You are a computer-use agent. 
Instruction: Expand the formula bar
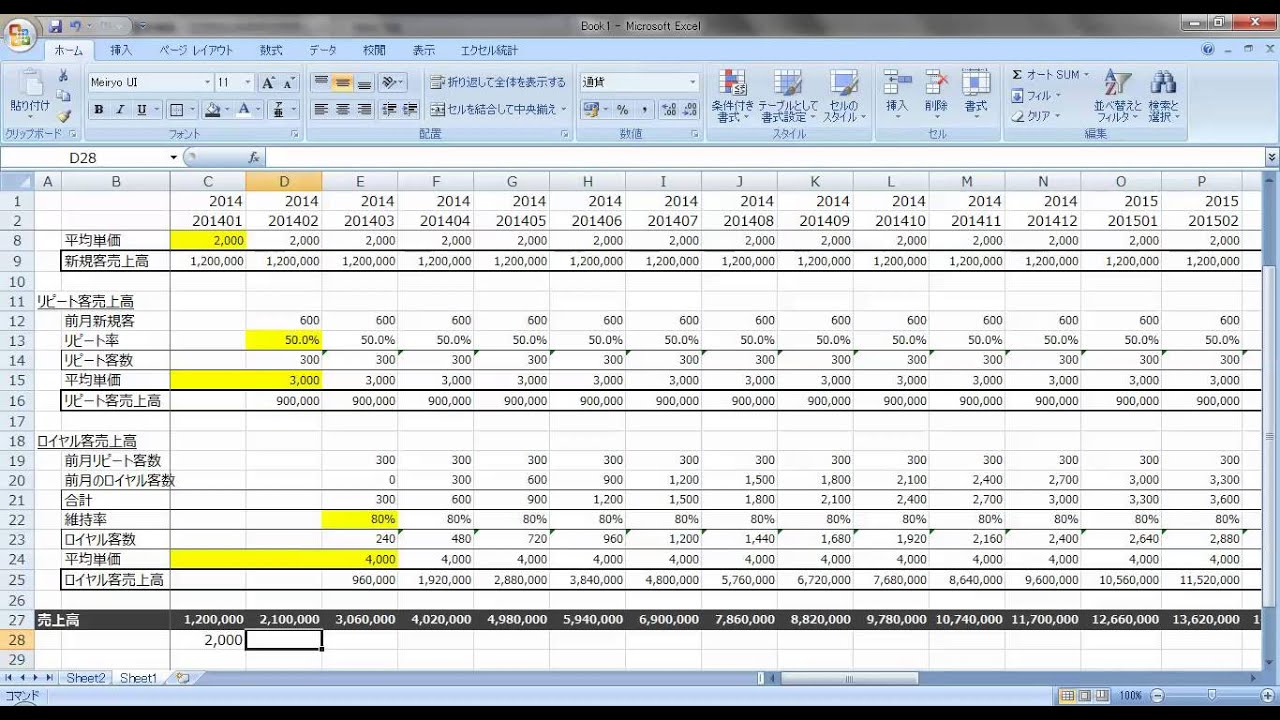[x=1272, y=158]
